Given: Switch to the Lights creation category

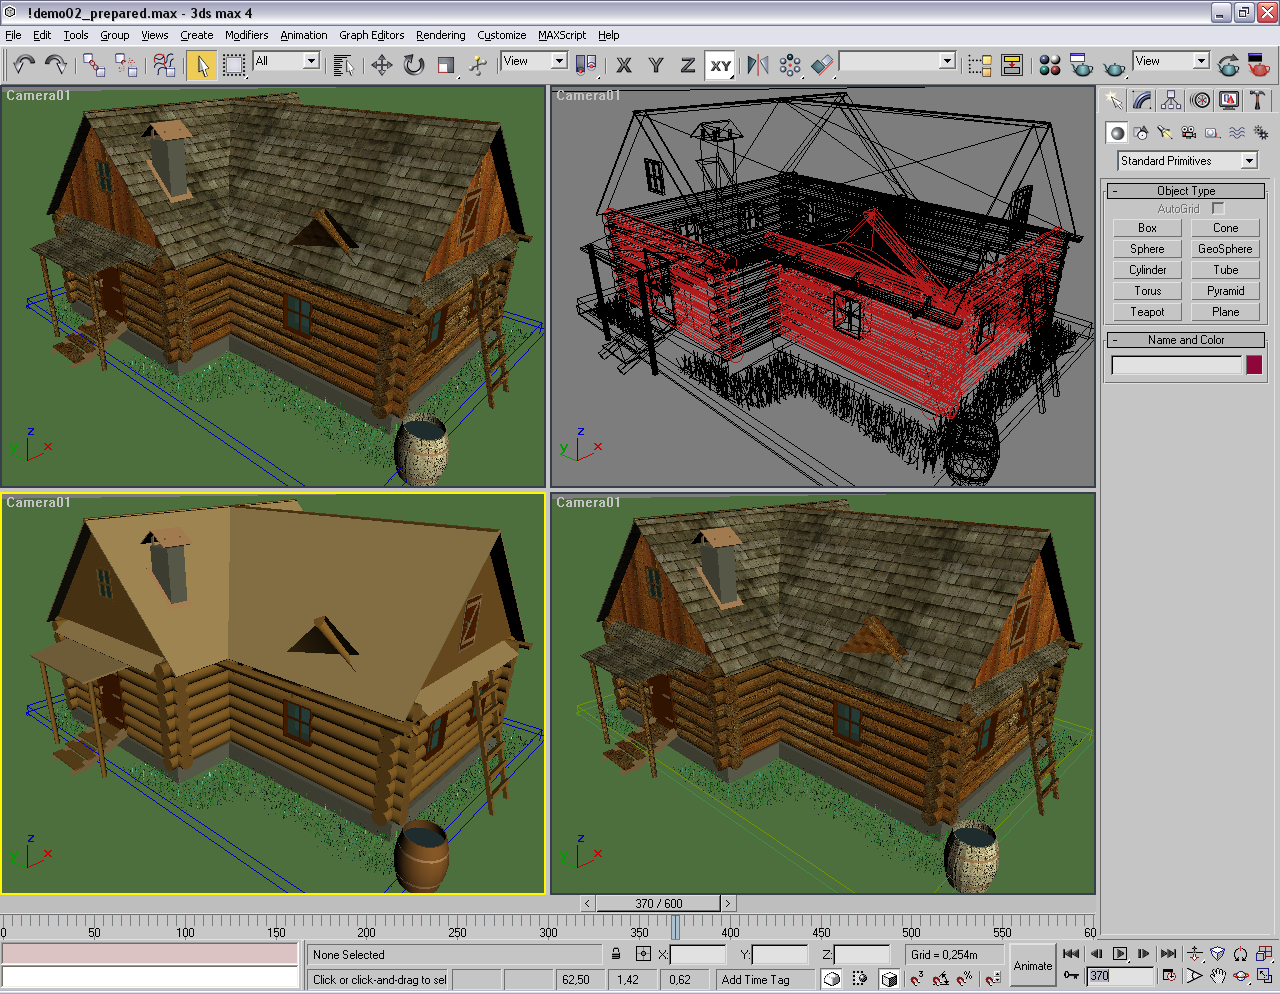Looking at the screenshot, I should tap(1165, 133).
